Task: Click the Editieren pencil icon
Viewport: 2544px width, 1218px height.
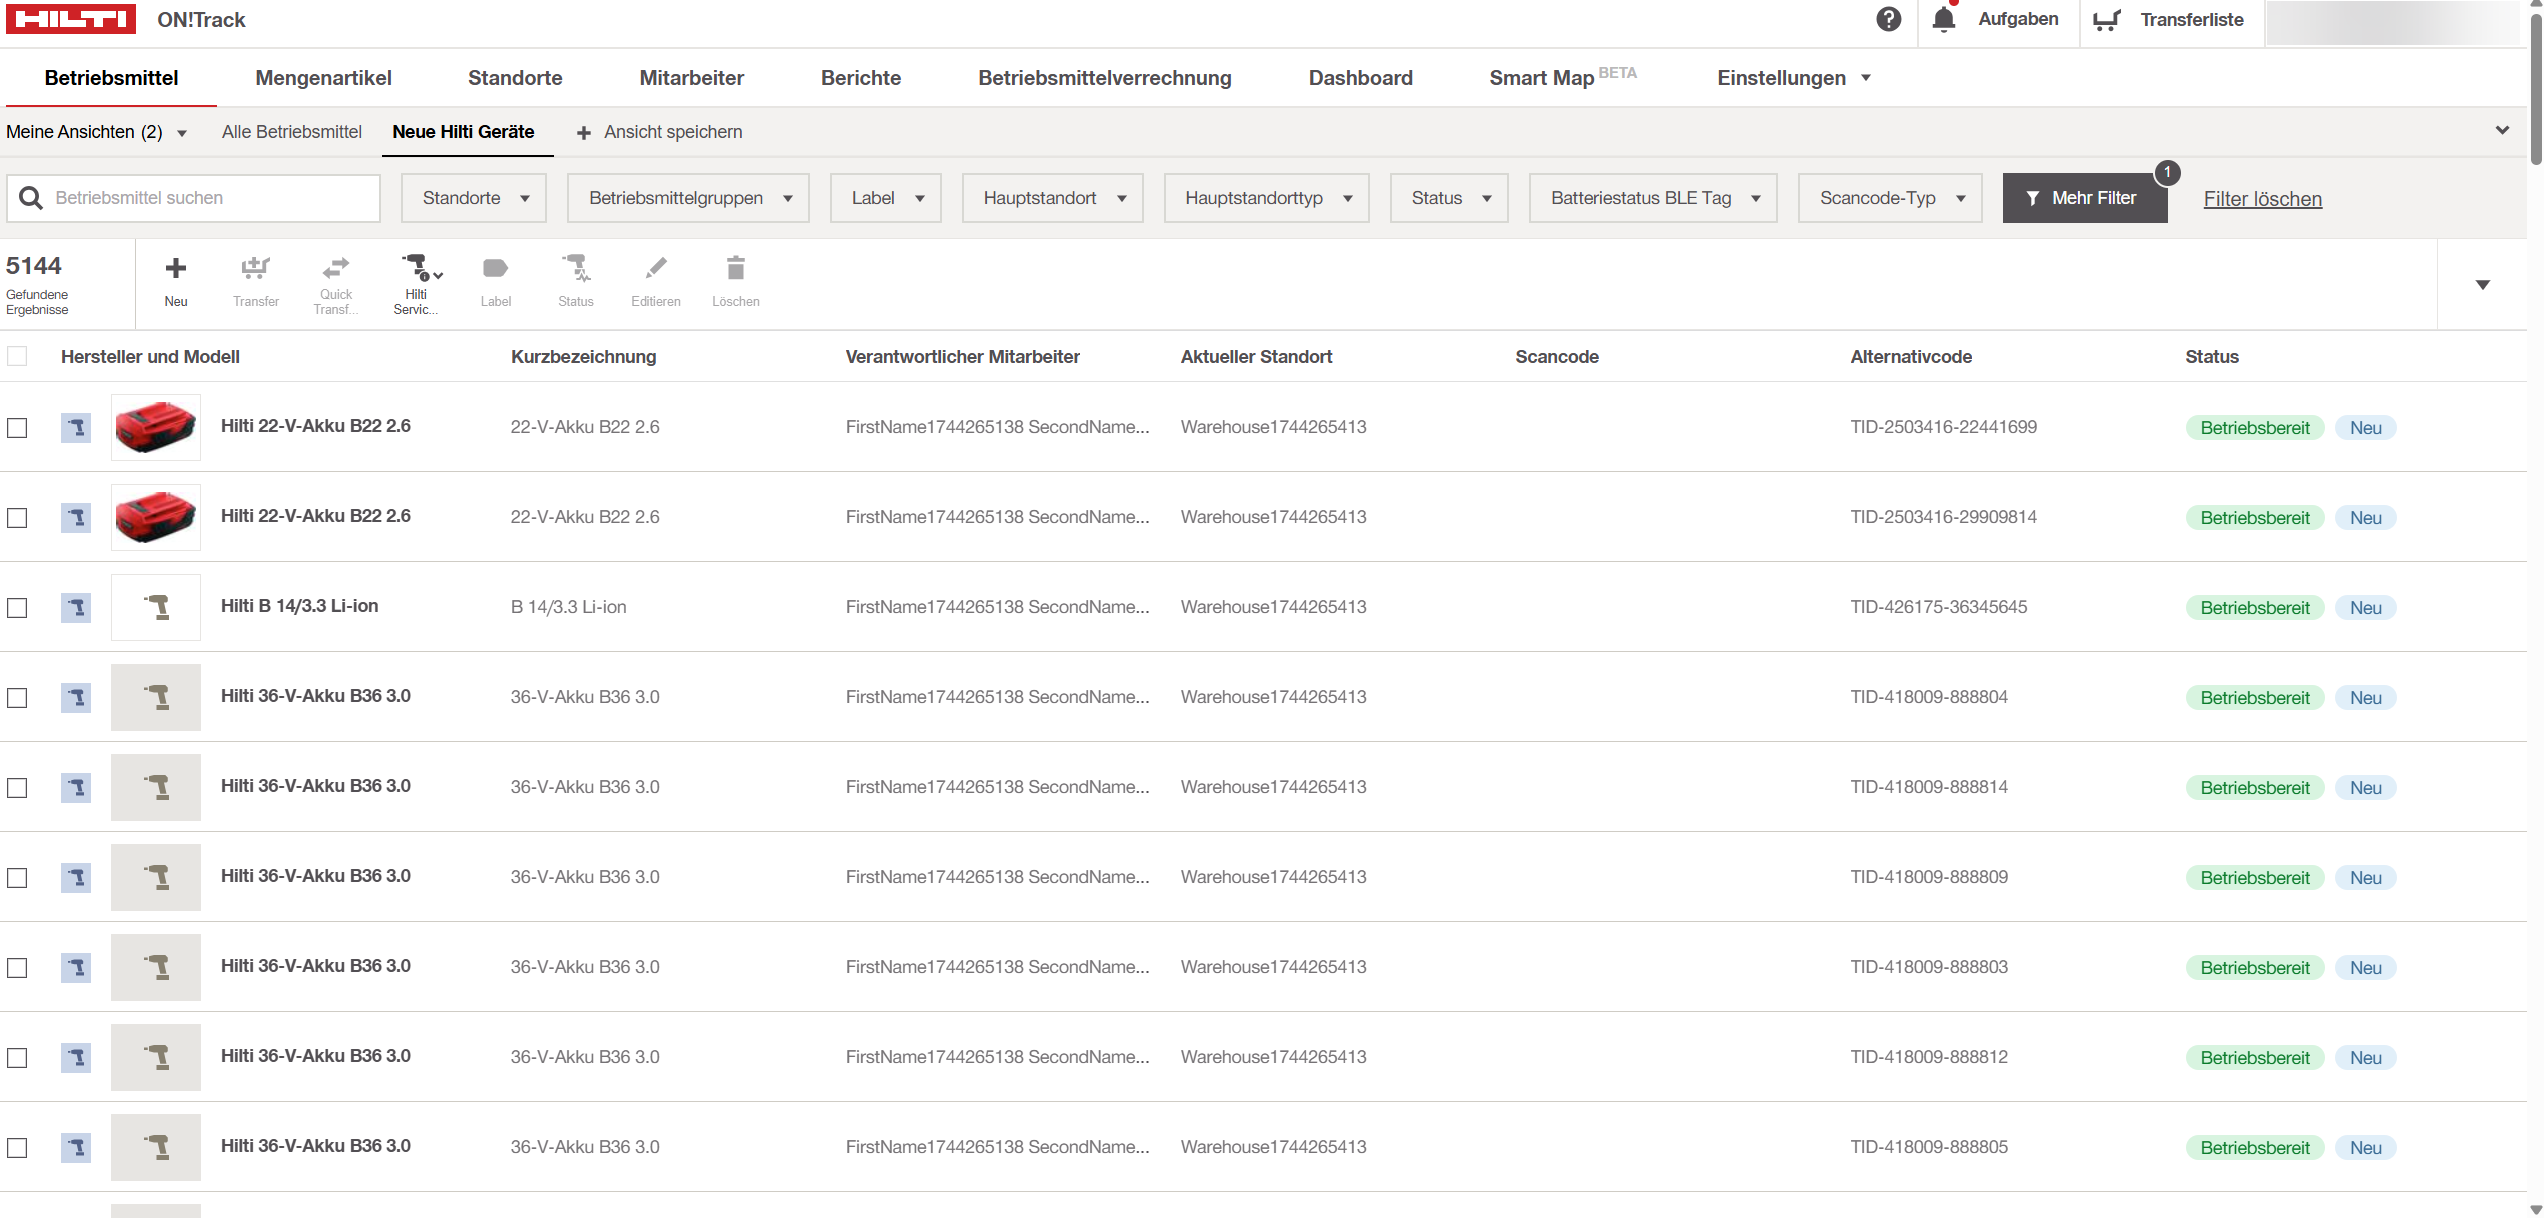Action: pos(656,268)
